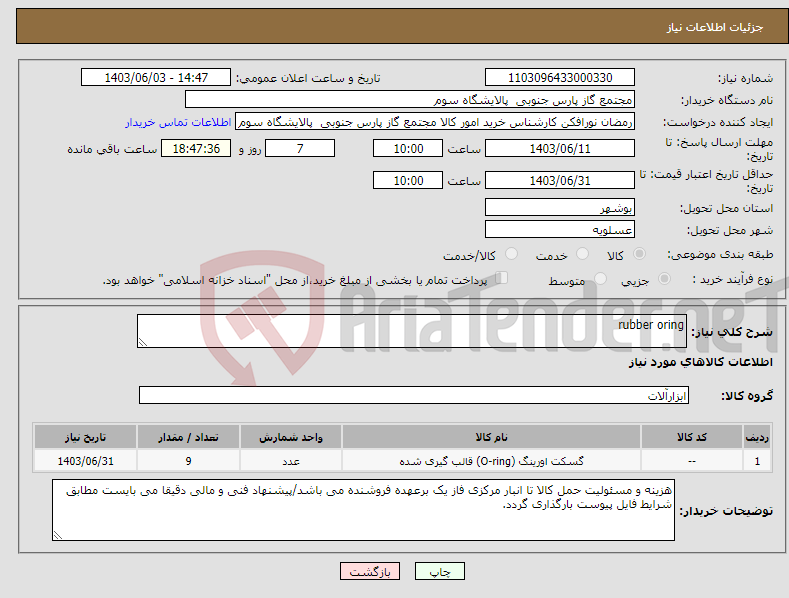Click the ساعت باقی مانده label
This screenshot has height=598, width=789.
tap(112, 150)
